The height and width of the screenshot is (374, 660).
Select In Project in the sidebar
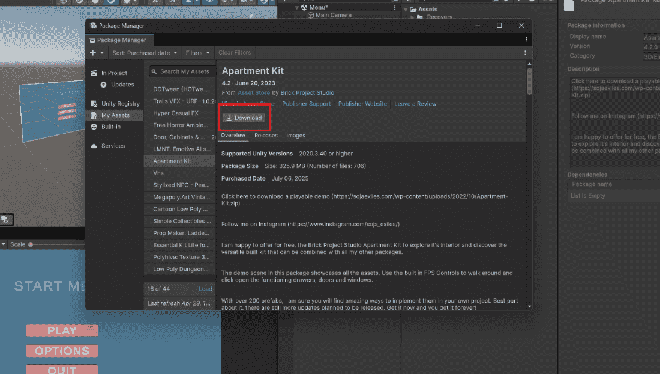[114, 73]
